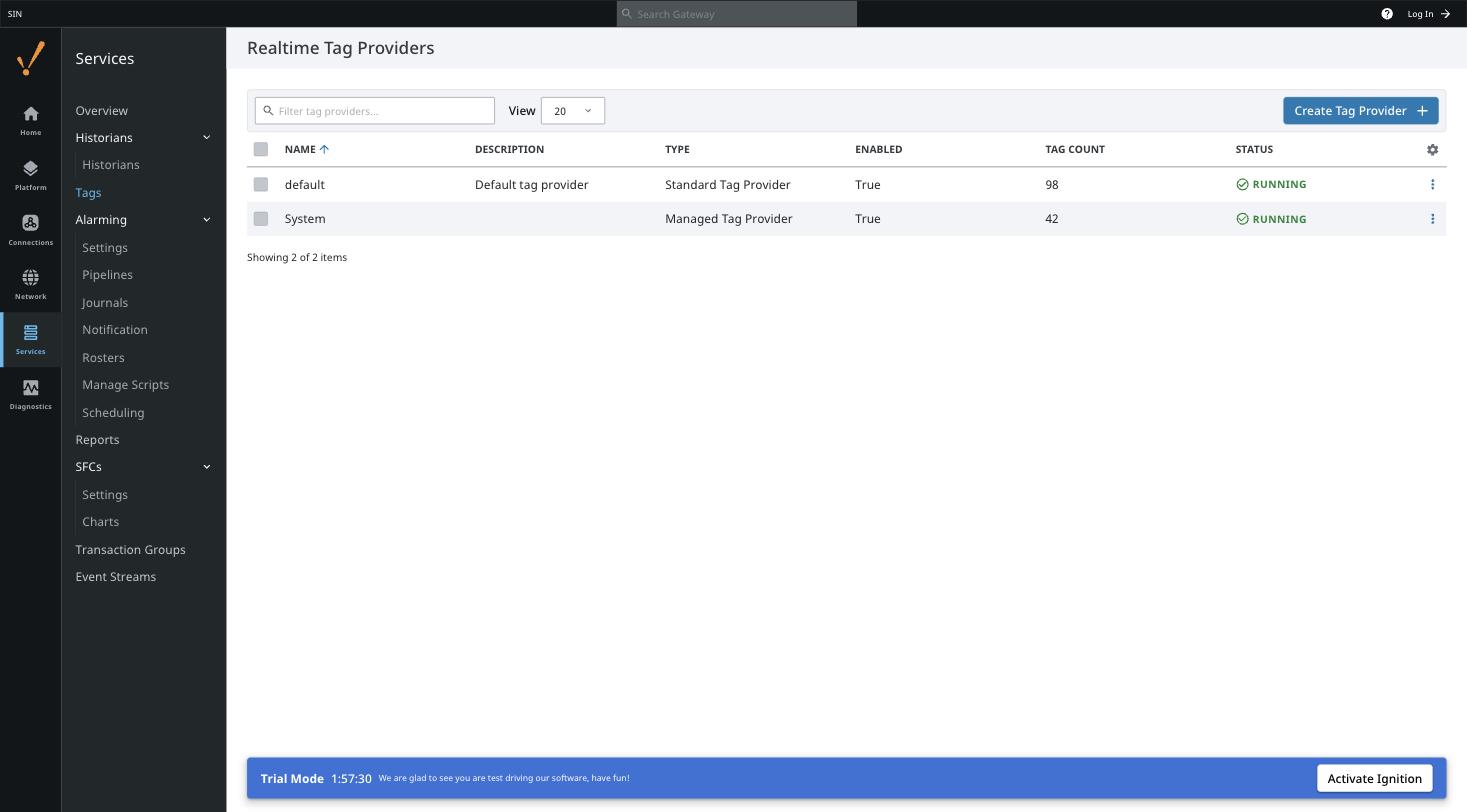Open Alarming Settings
Screen dimensions: 1467x812
coord(105,247)
